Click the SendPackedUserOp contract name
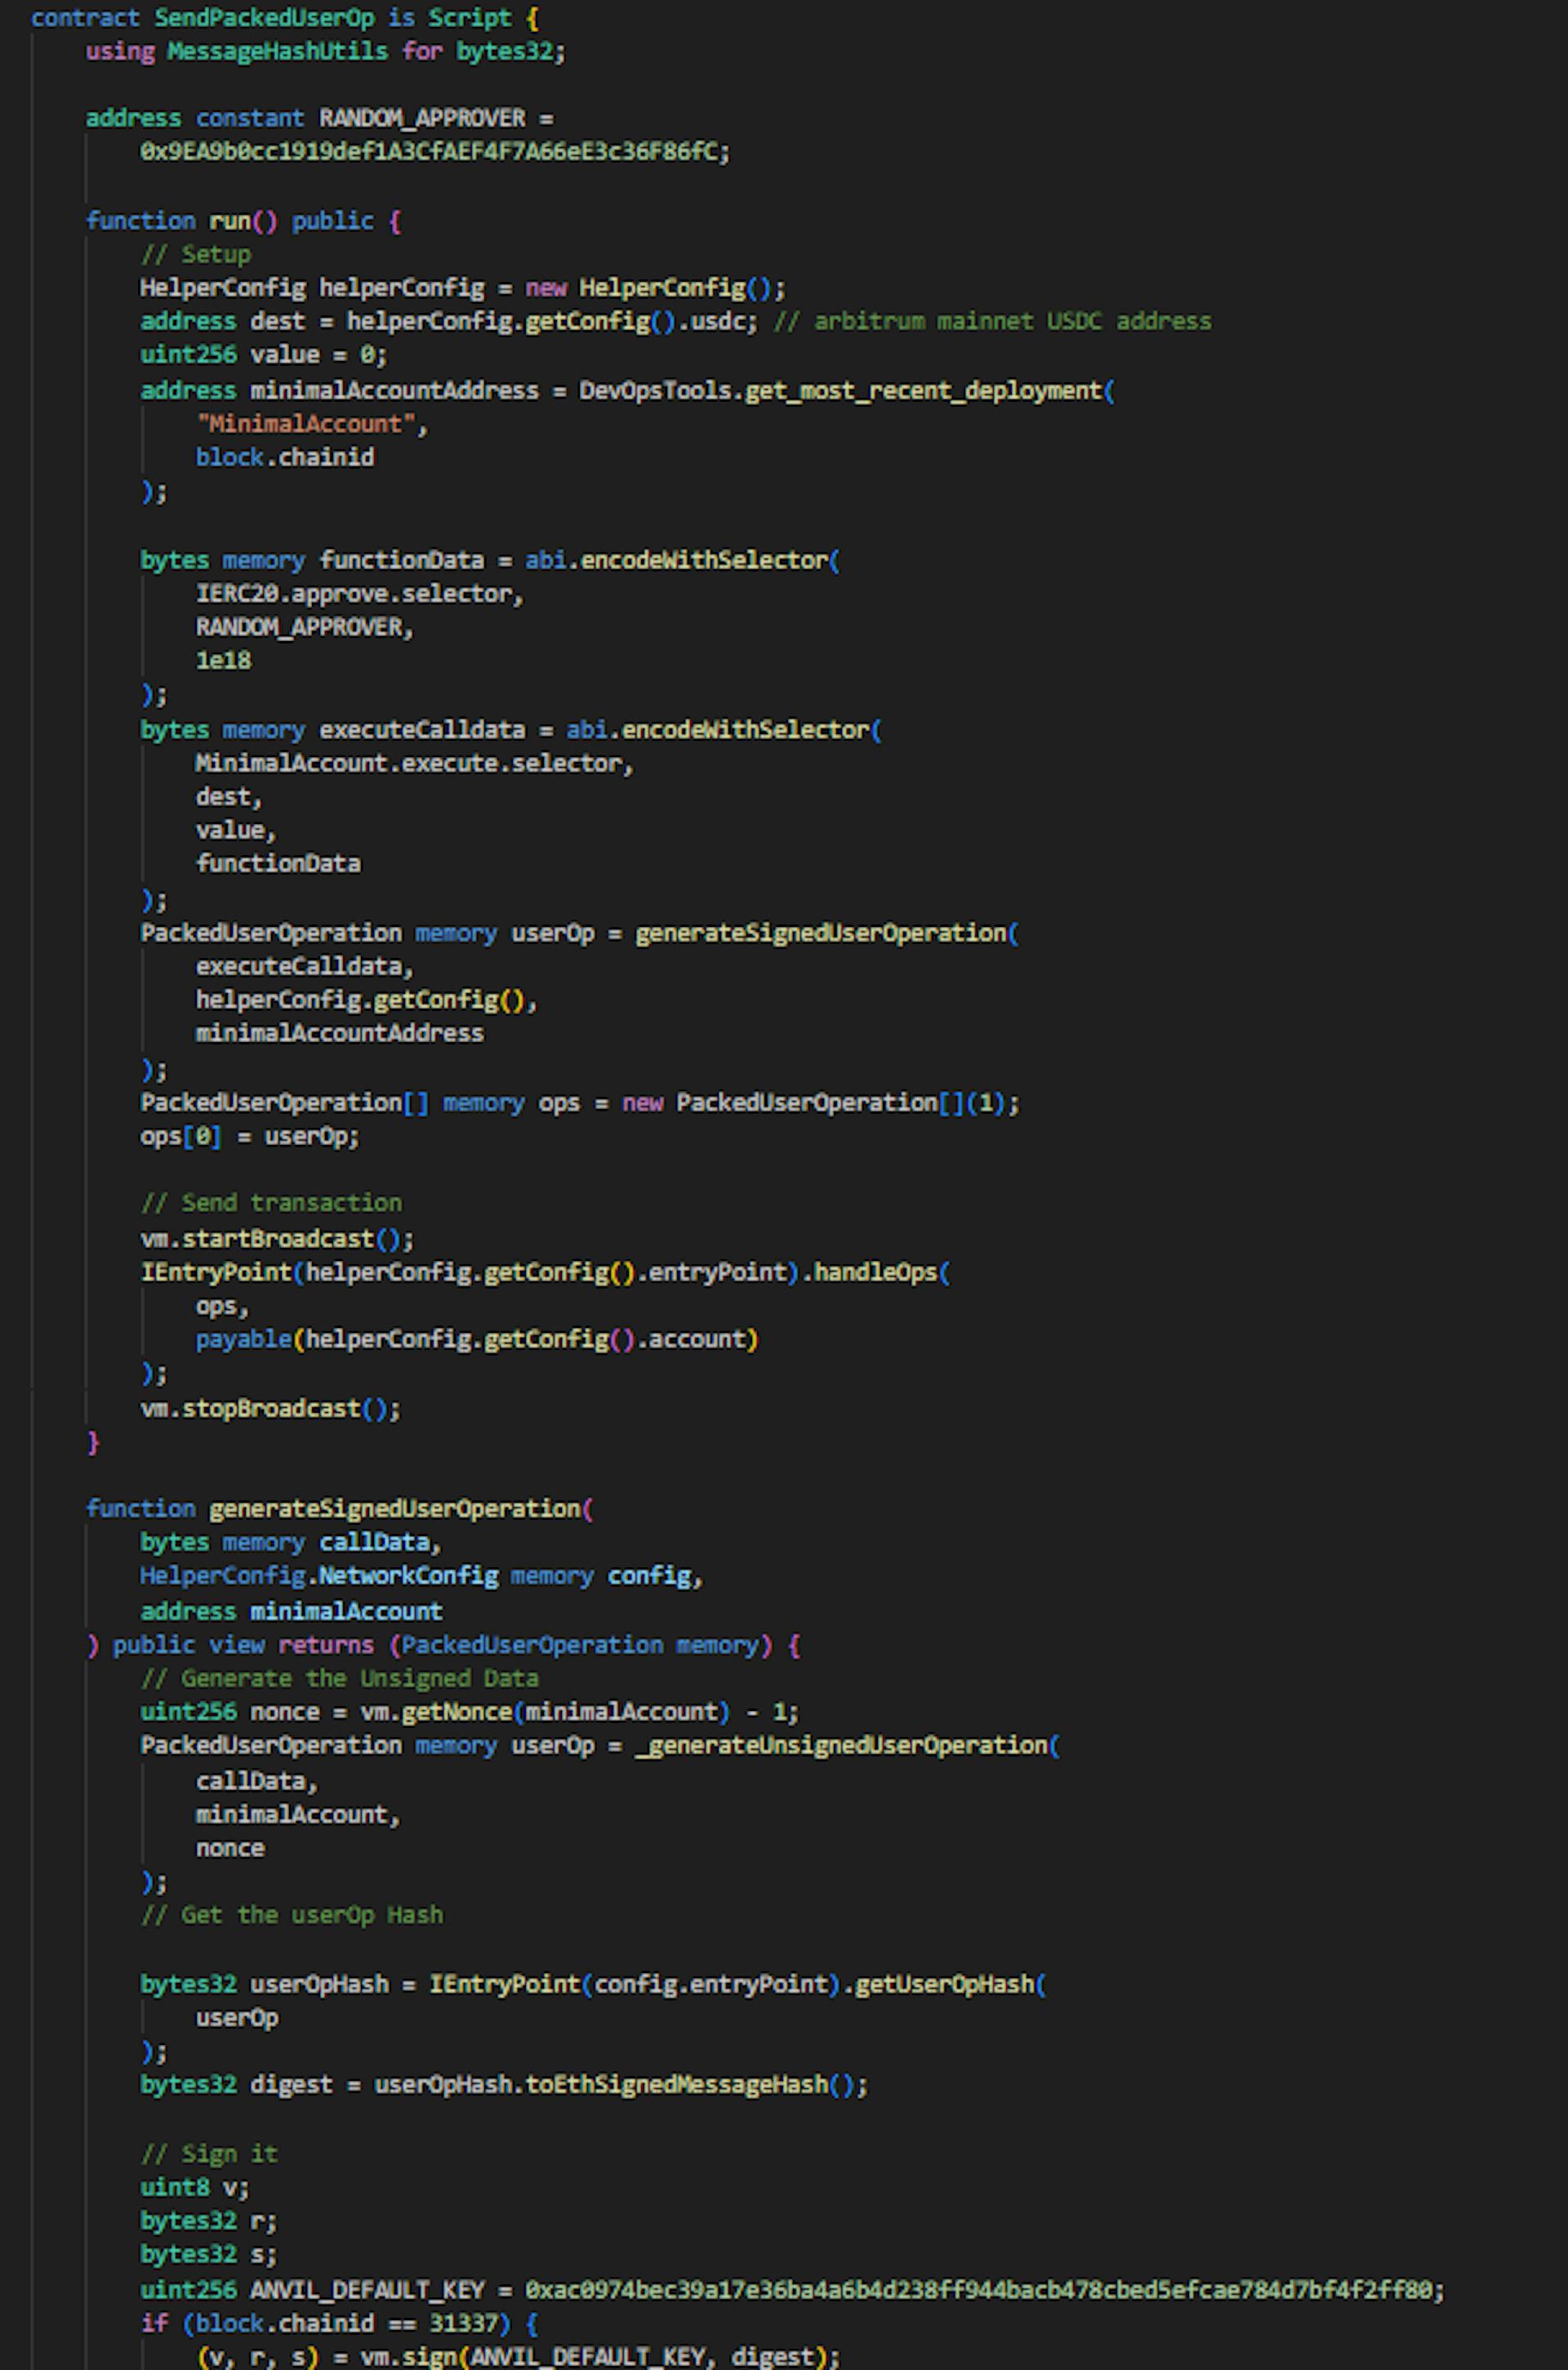 (263, 18)
